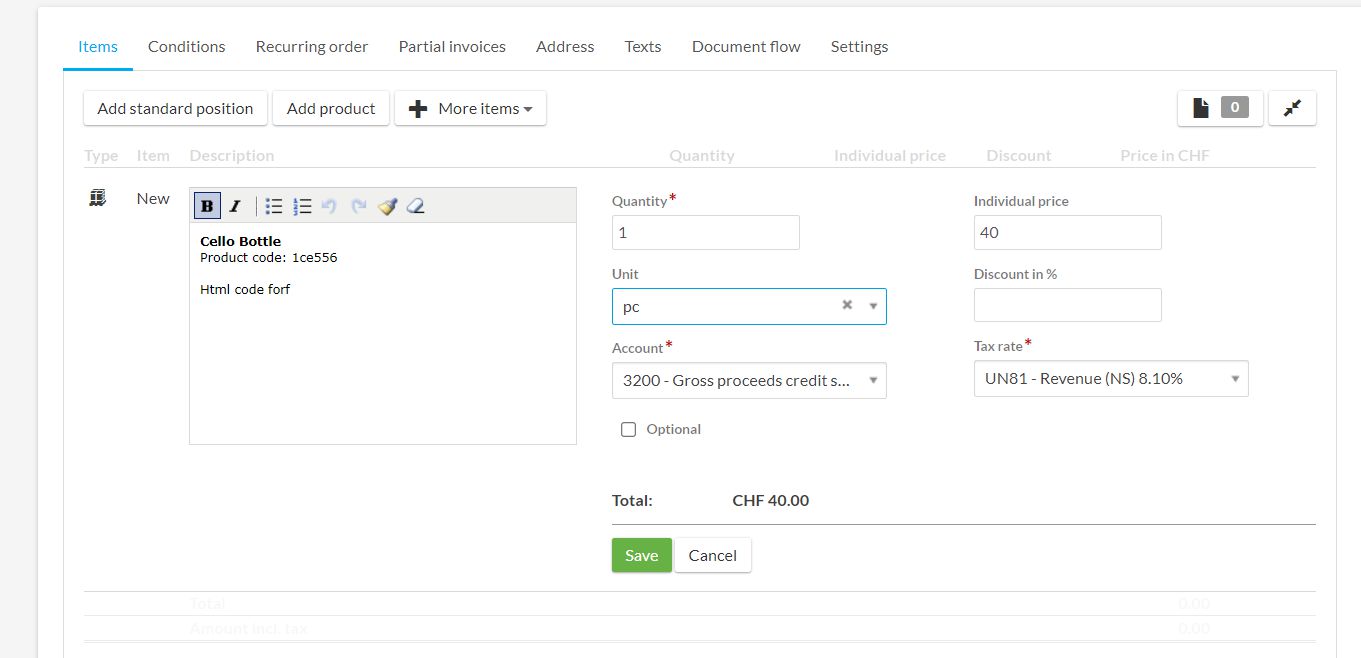Open the Partial invoices tab
The height and width of the screenshot is (658, 1361).
452,46
